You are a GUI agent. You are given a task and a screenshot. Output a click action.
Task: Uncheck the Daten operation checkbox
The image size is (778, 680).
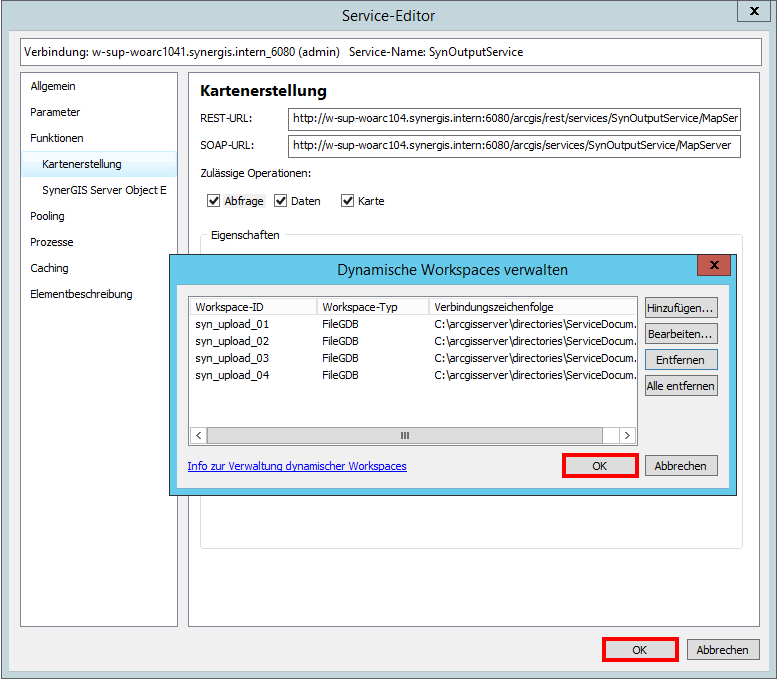pyautogui.click(x=281, y=201)
